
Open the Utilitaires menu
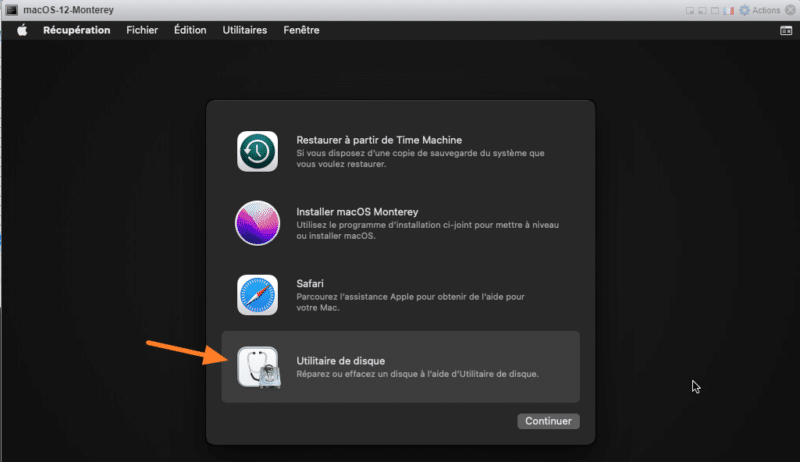tap(244, 30)
